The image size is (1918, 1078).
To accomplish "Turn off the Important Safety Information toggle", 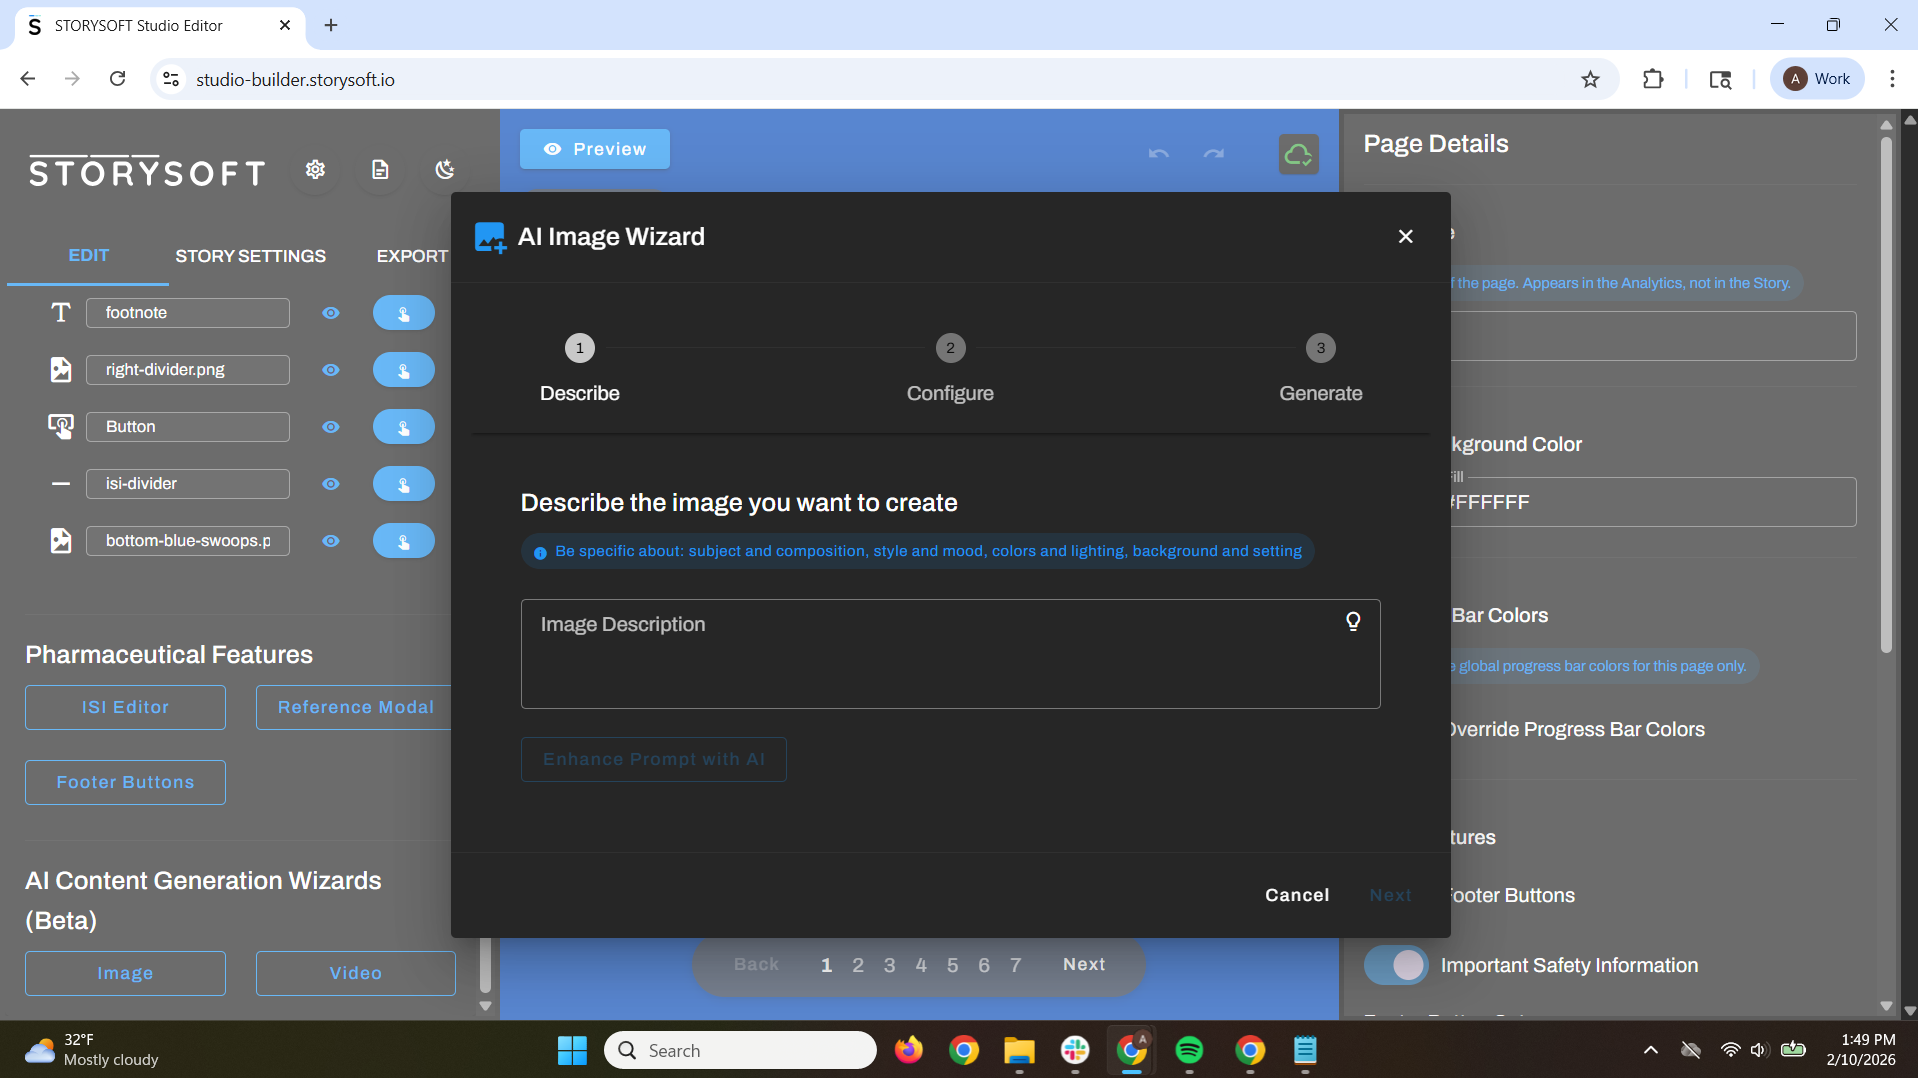I will pos(1395,965).
